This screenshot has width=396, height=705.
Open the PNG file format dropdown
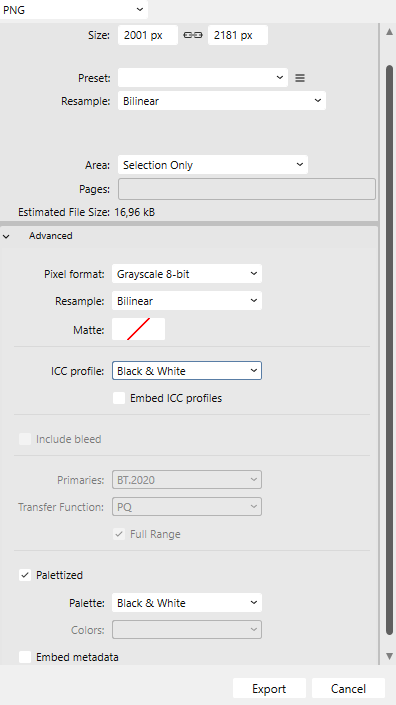click(x=74, y=9)
